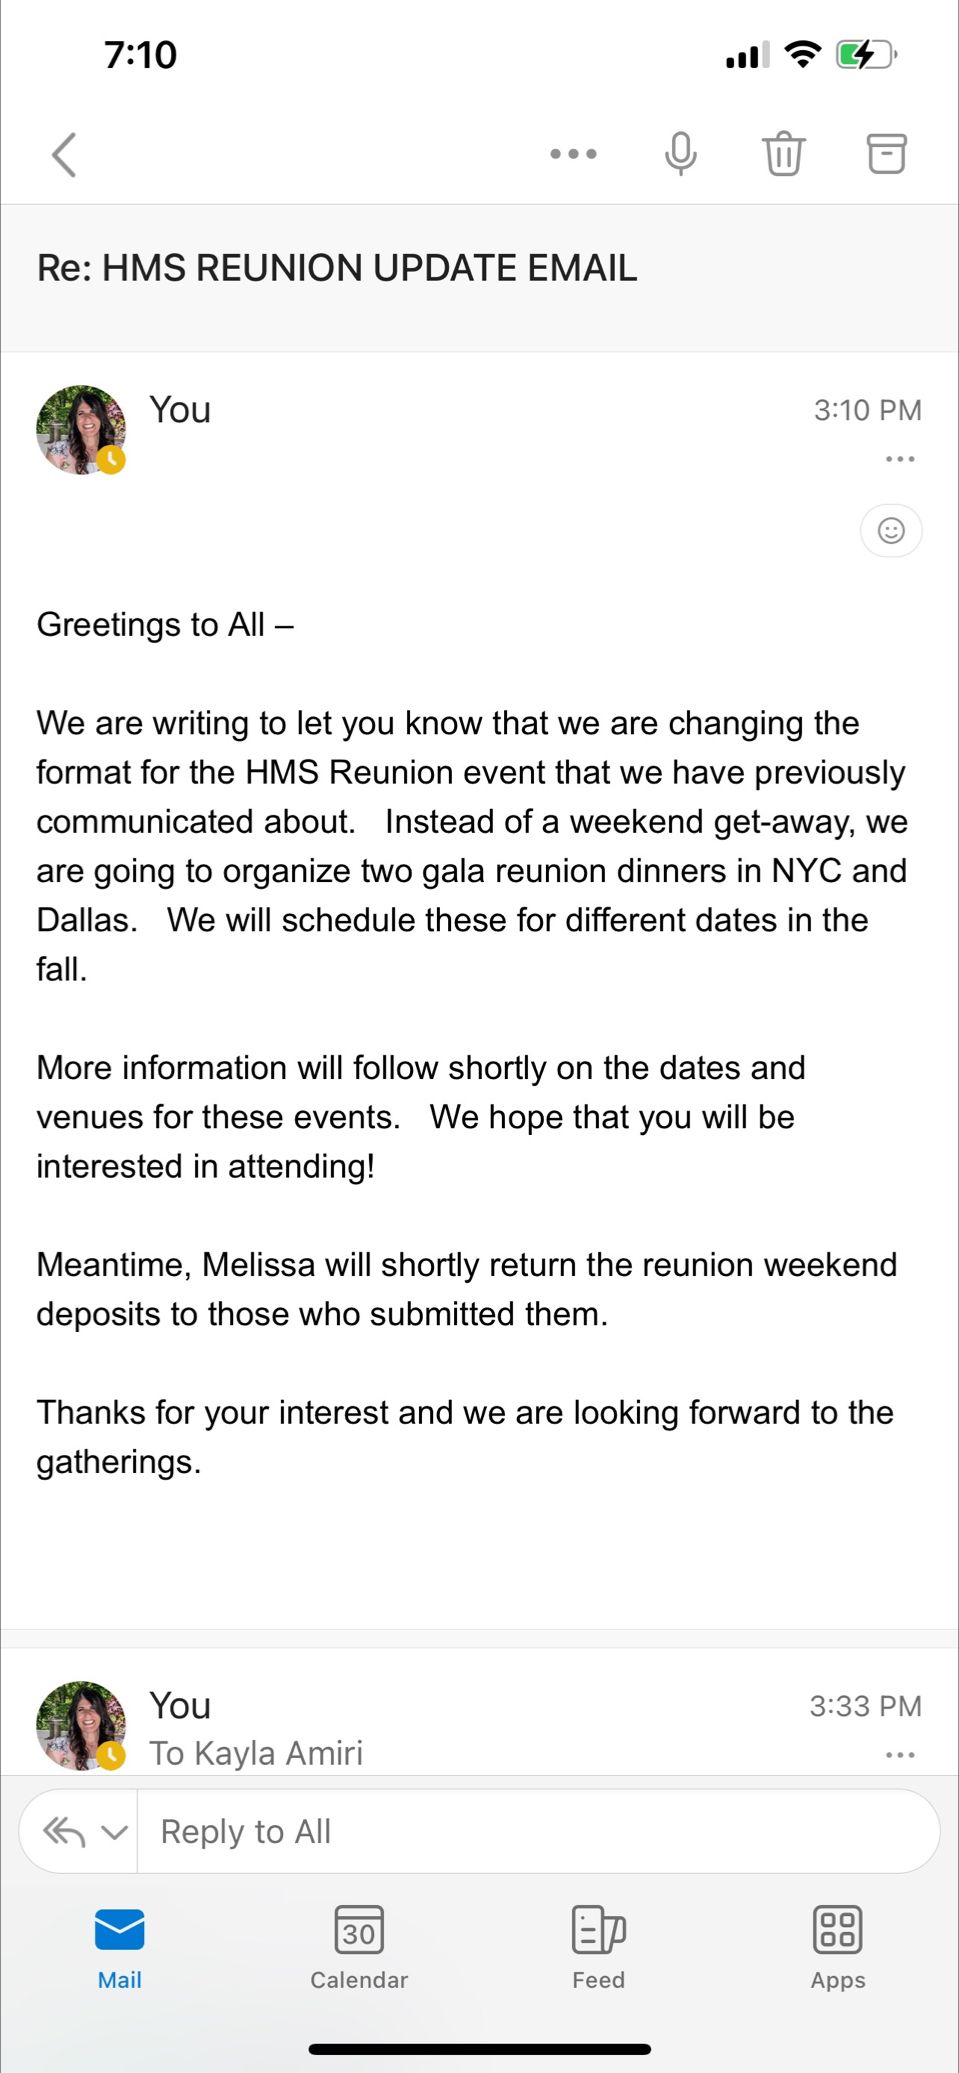Screen dimensions: 959x2073
Task: Expand reply options dropdown chevron
Action: tap(114, 1833)
